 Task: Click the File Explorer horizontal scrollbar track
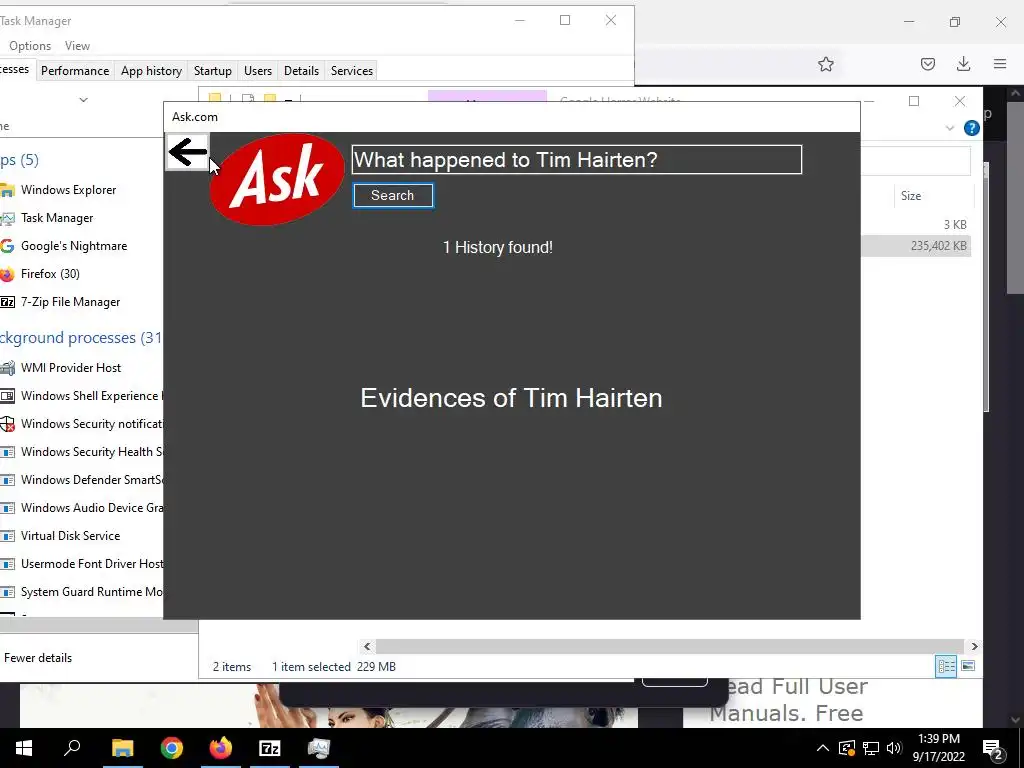[669, 647]
